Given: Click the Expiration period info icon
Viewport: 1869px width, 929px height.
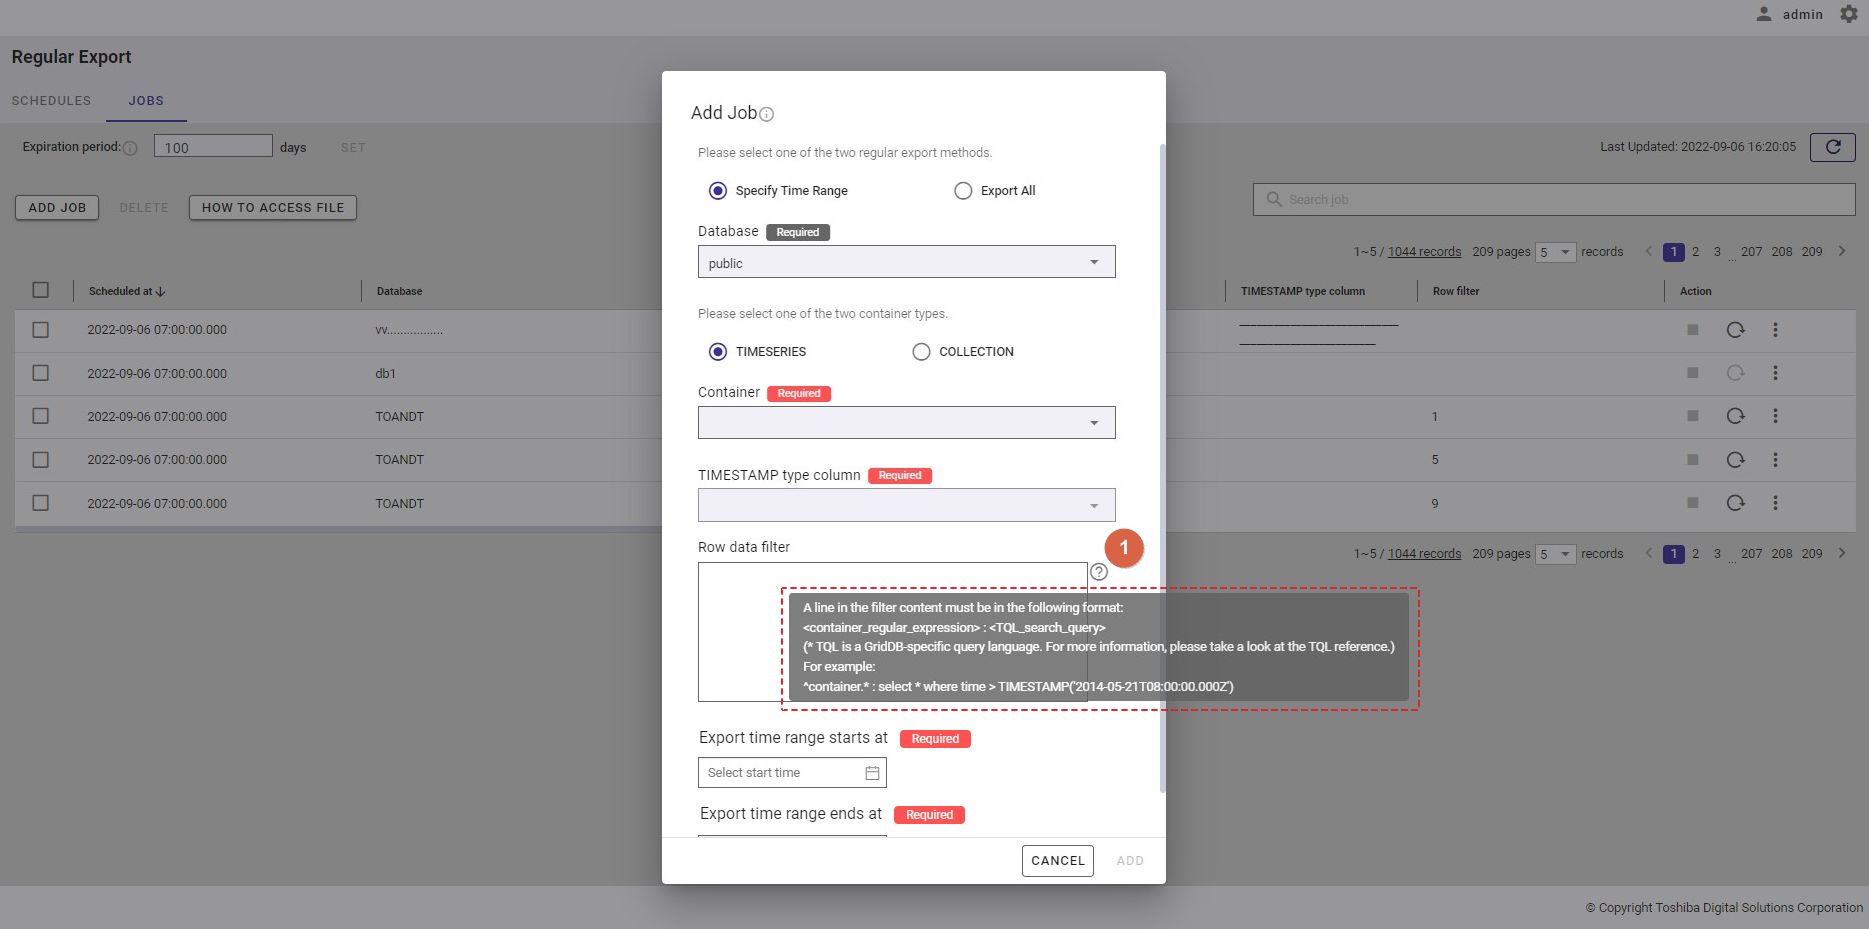Looking at the screenshot, I should click(x=130, y=148).
